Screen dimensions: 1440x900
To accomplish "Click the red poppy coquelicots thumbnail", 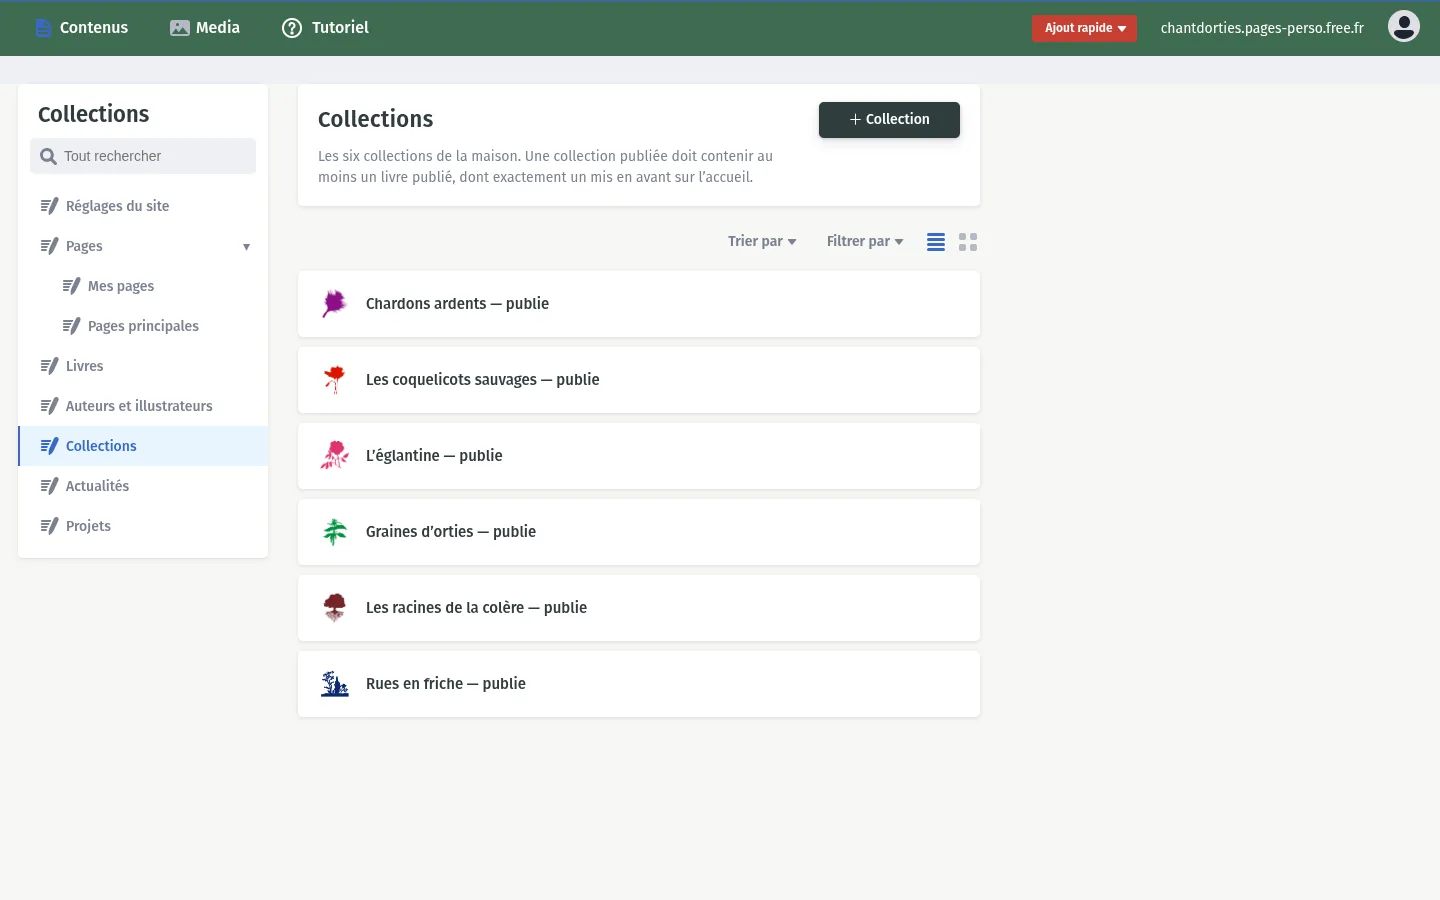I will coord(334,380).
